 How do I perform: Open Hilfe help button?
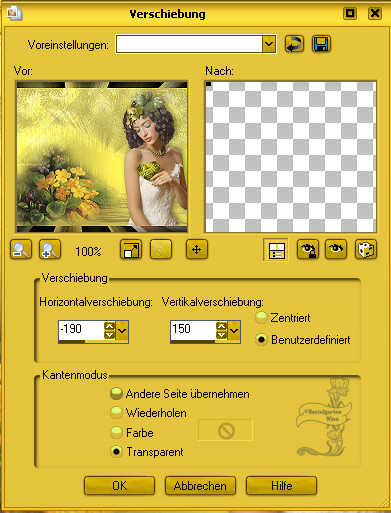[x=281, y=486]
